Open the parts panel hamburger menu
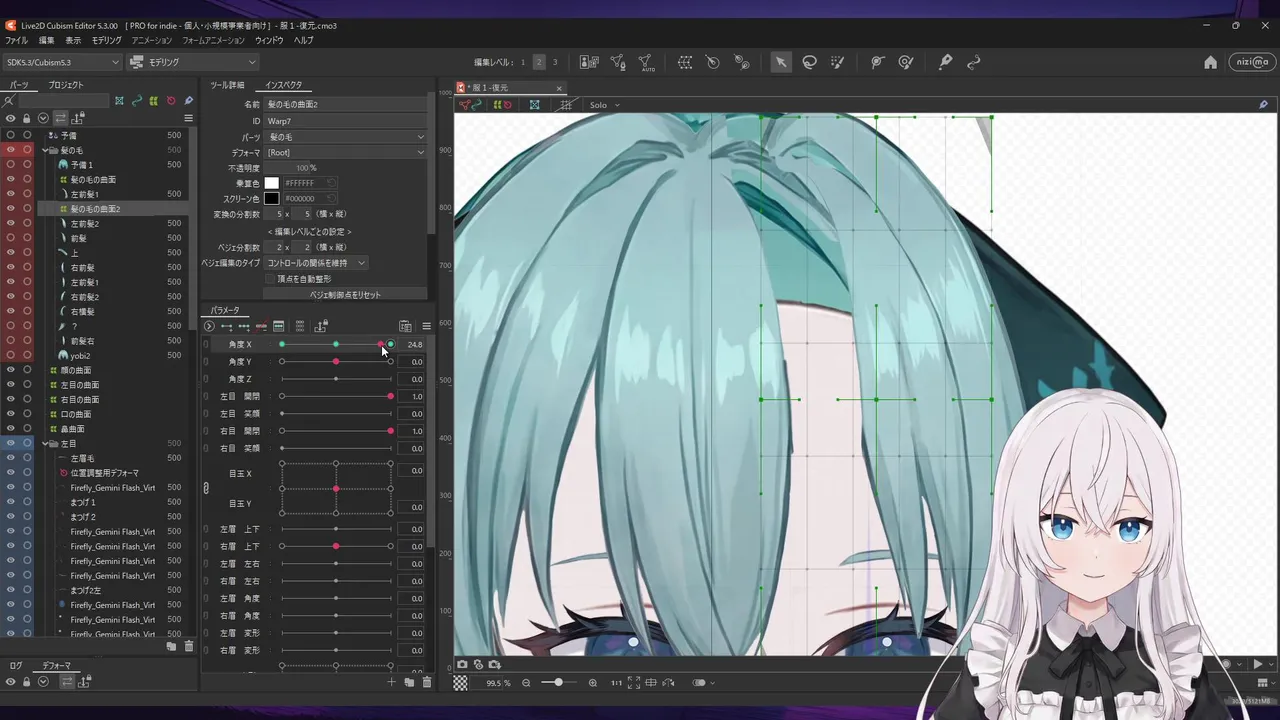Image resolution: width=1280 pixels, height=720 pixels. tap(188, 118)
